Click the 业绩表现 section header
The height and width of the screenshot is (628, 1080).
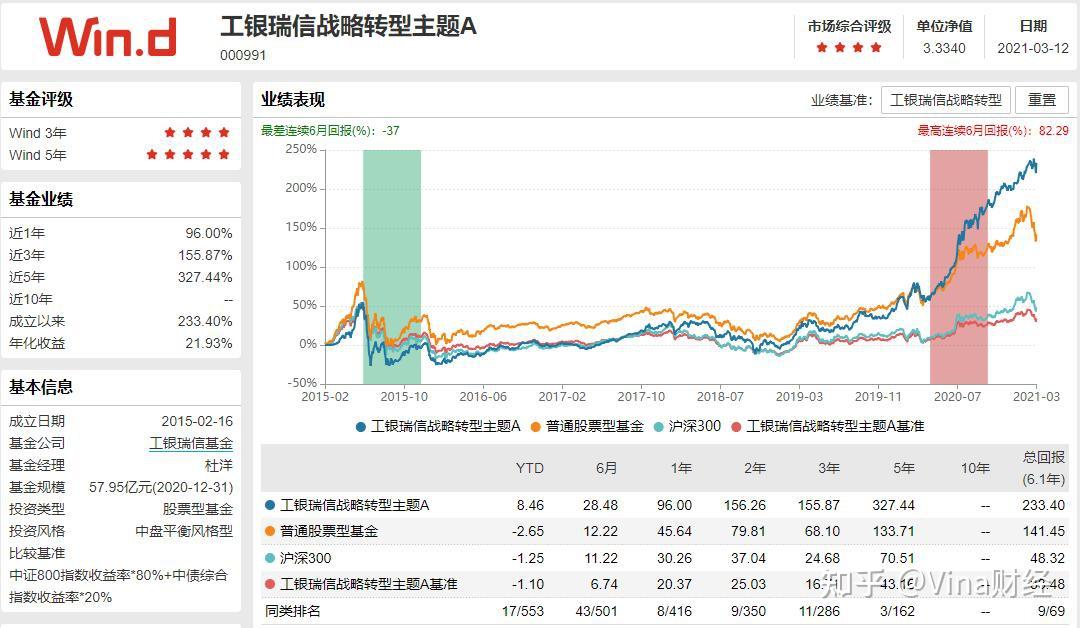click(293, 100)
